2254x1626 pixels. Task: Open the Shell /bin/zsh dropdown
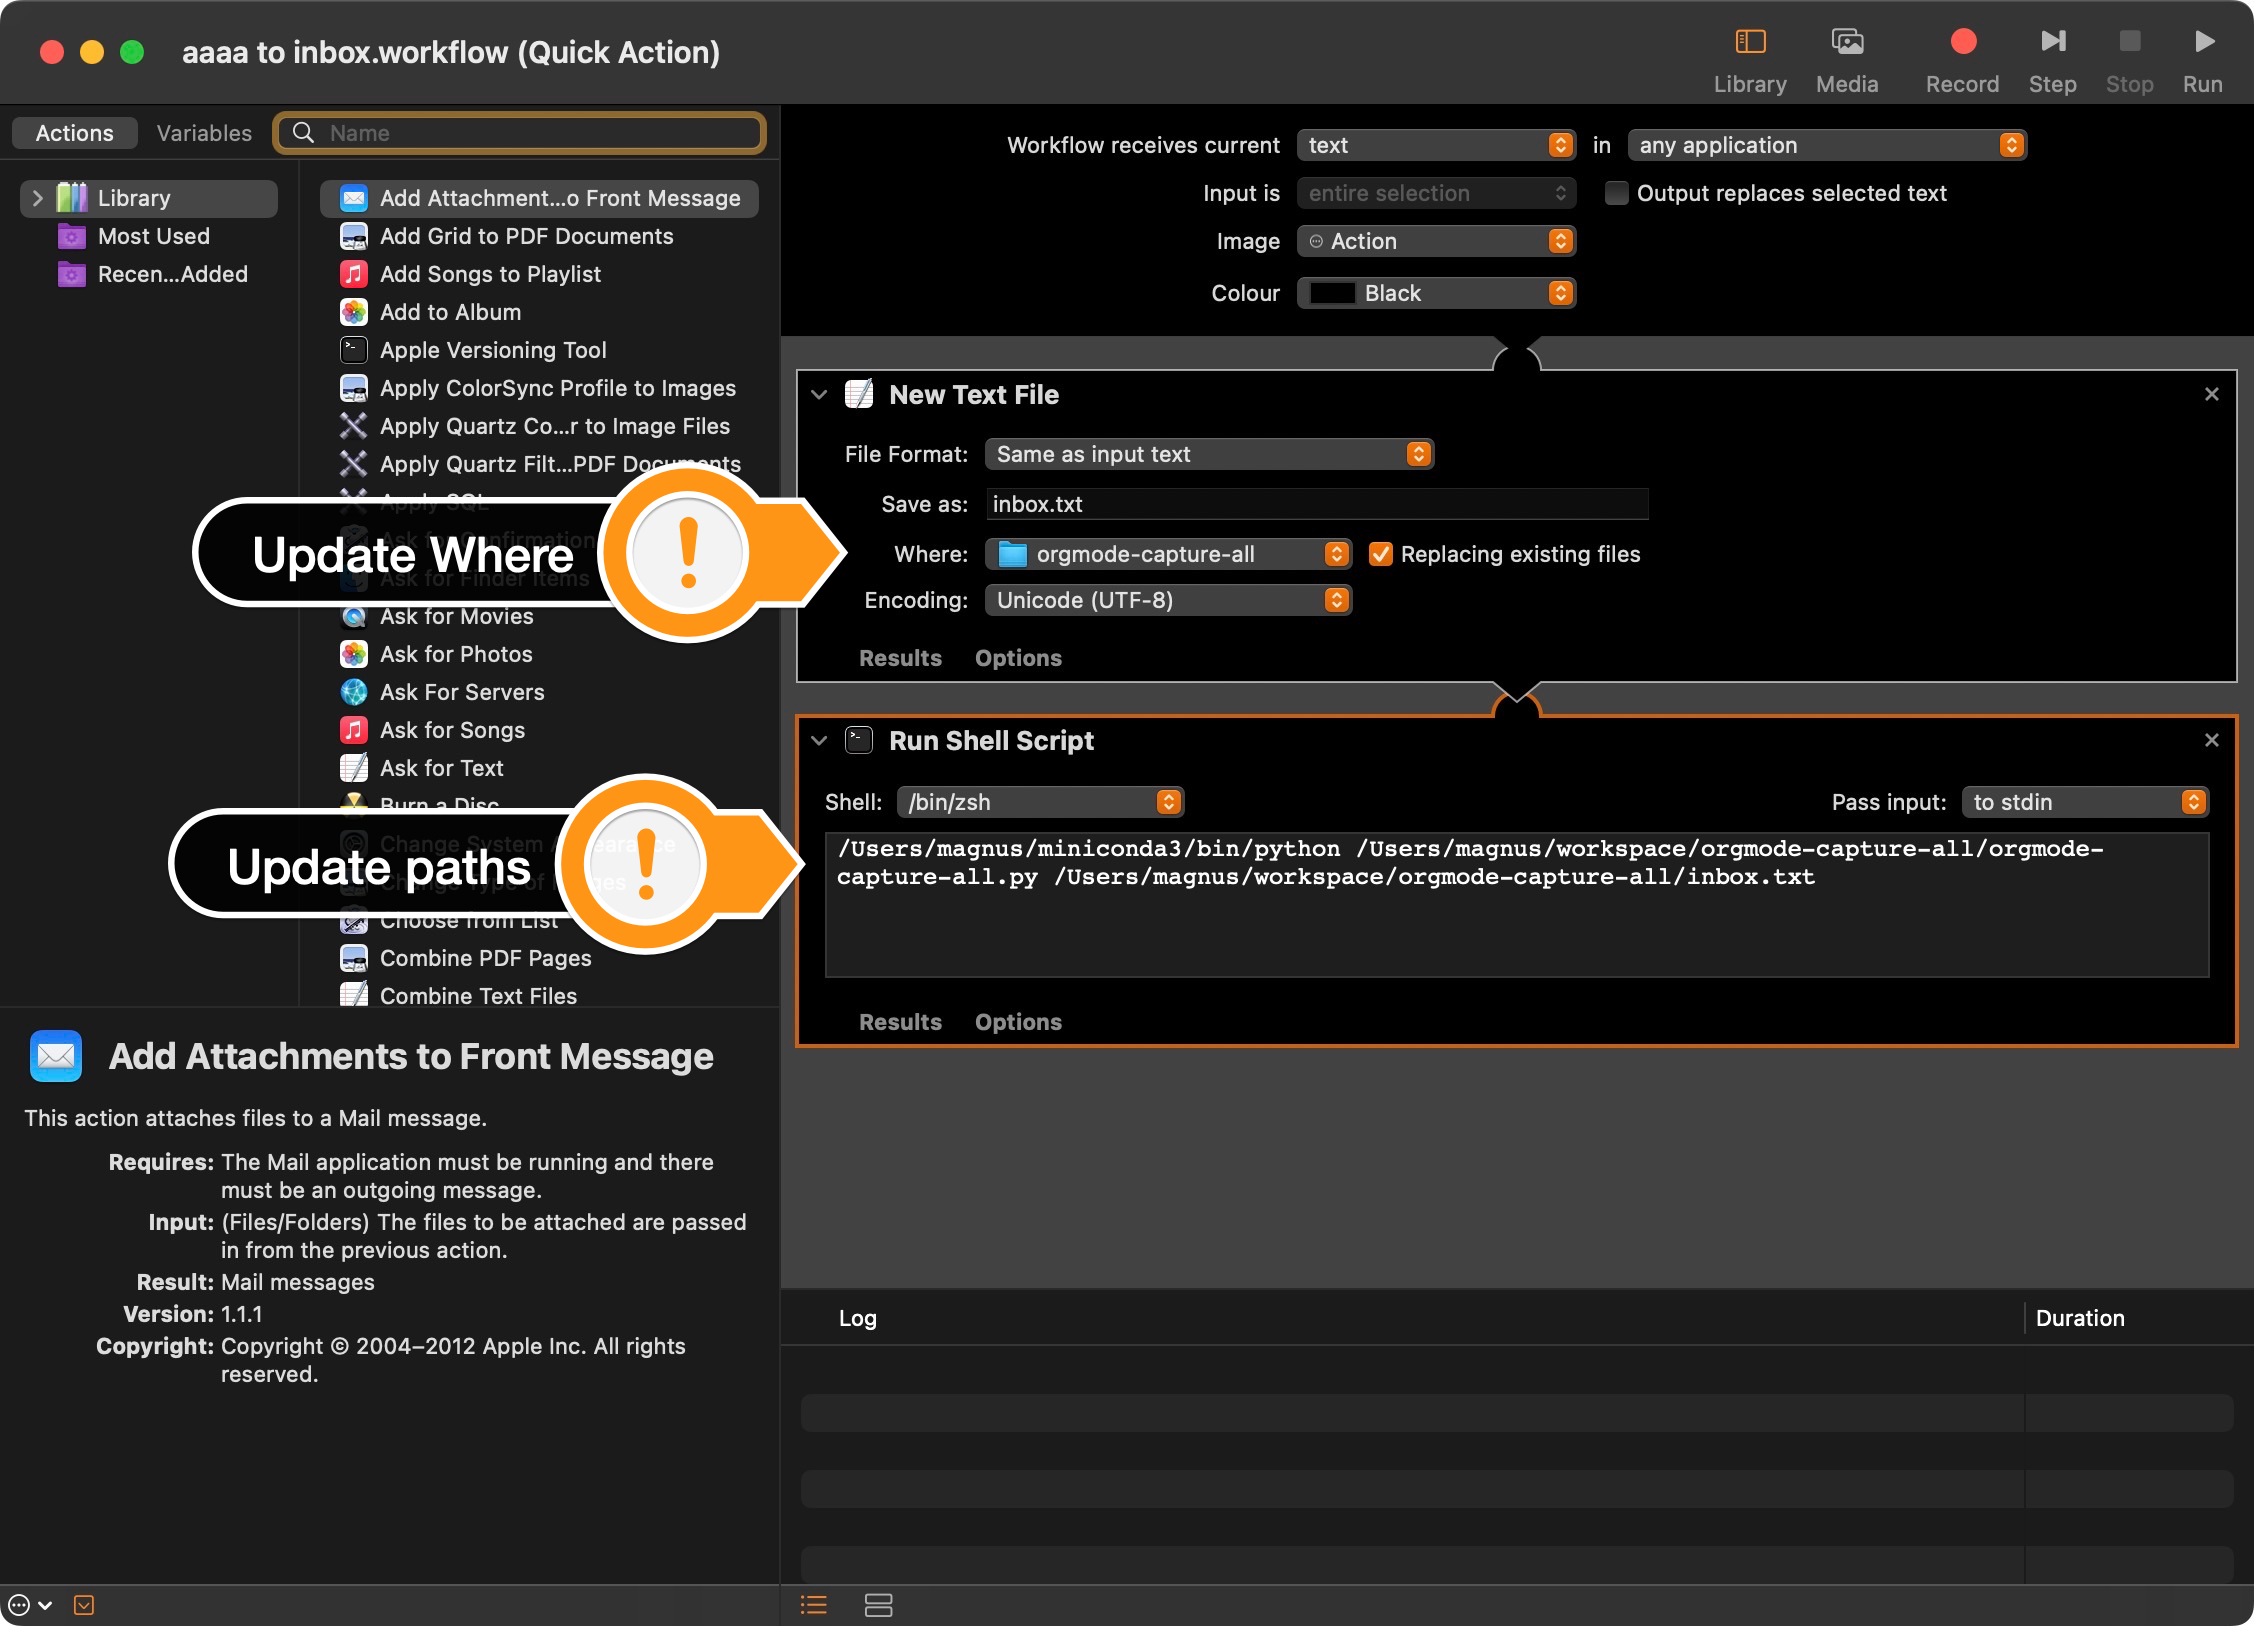[x=1040, y=802]
